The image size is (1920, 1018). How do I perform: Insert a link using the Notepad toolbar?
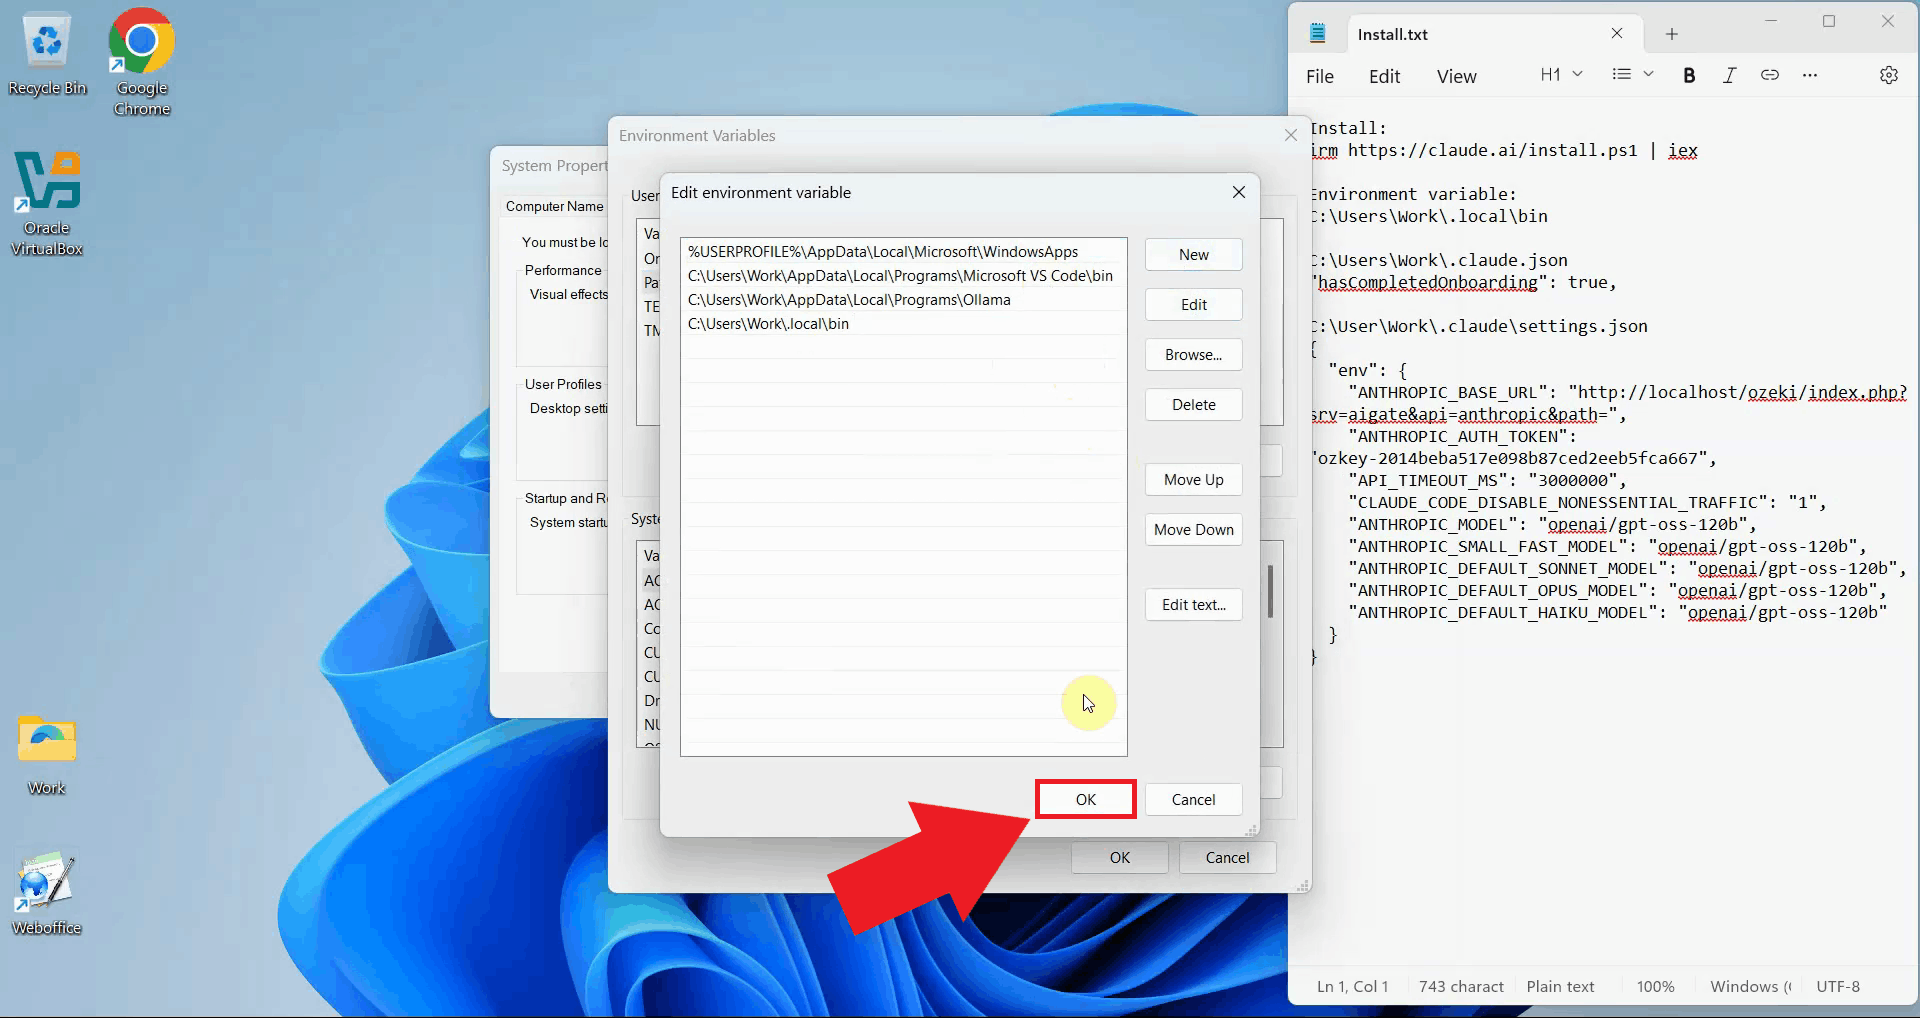pos(1769,75)
